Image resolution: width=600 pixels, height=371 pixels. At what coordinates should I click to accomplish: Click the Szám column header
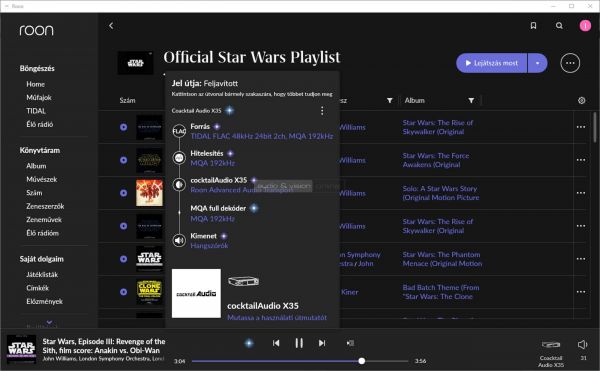click(x=127, y=100)
